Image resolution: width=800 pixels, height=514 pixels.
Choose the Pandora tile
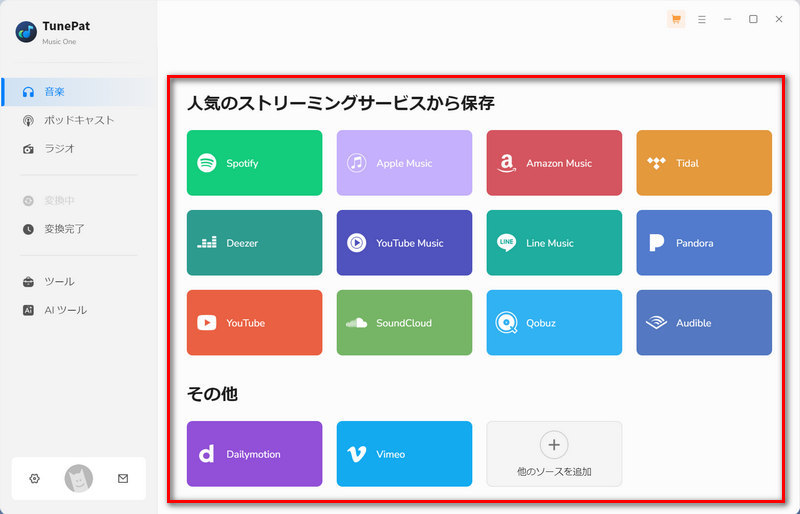coord(704,243)
